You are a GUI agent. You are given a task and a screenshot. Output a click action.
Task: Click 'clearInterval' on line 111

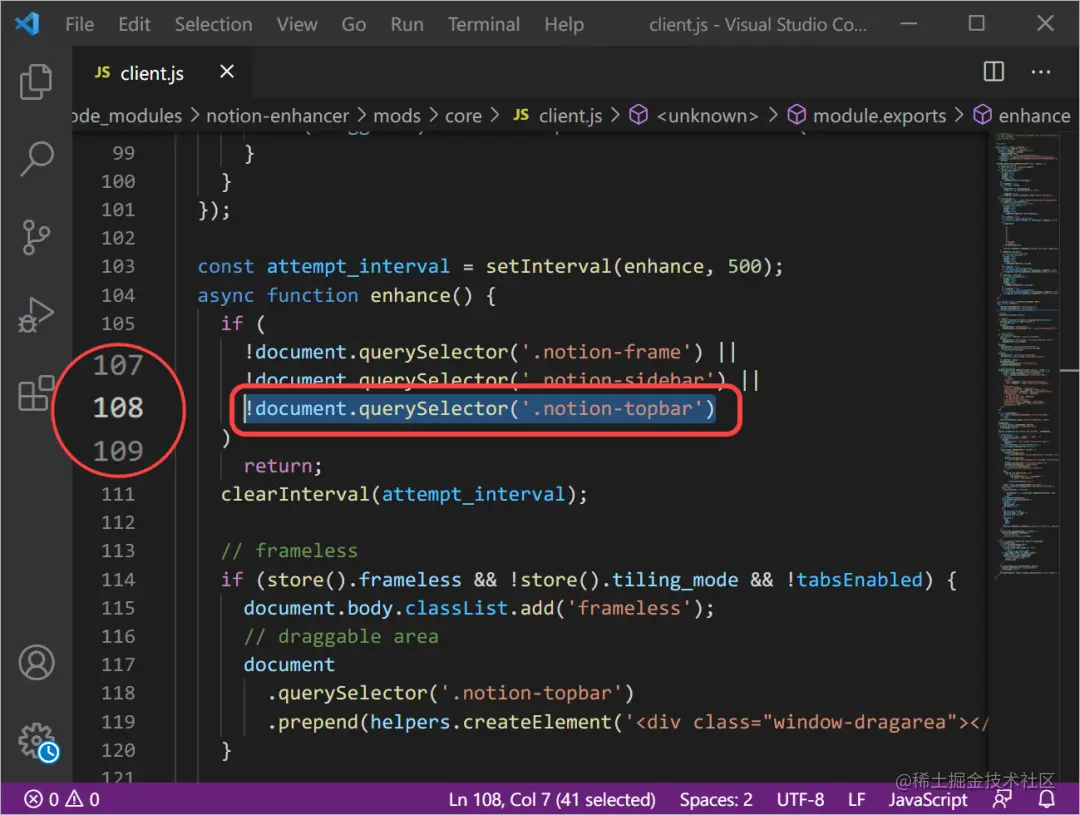[x=295, y=495]
